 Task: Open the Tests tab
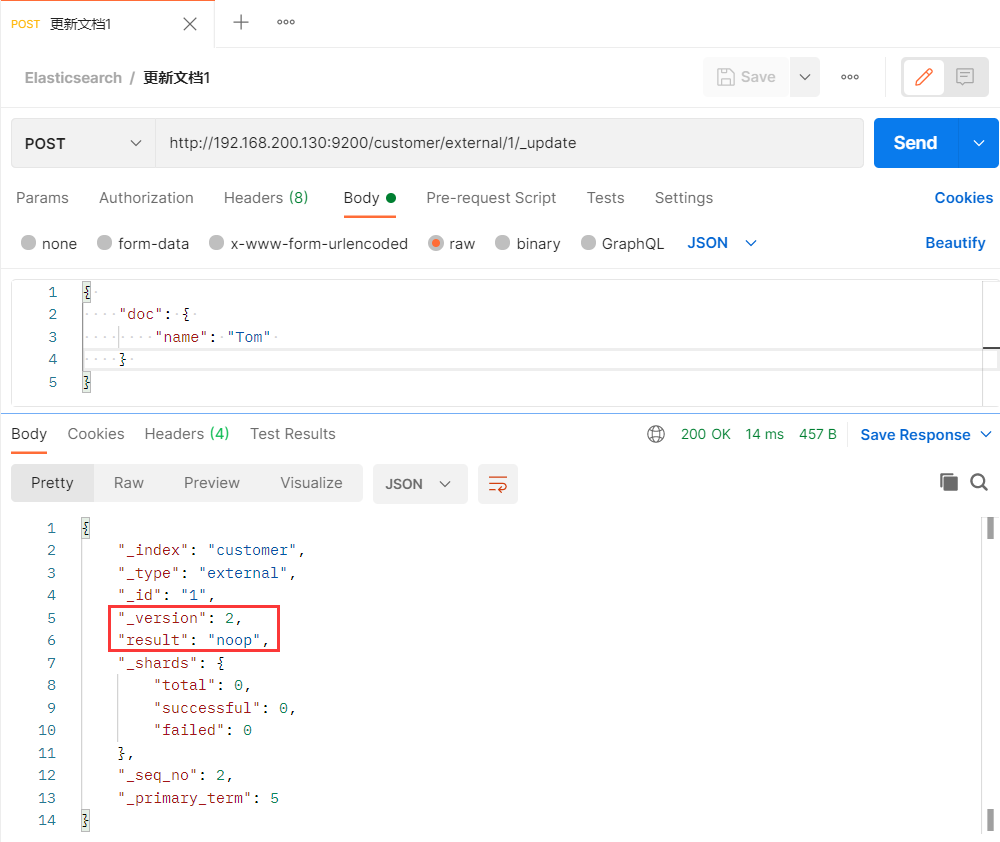point(605,198)
